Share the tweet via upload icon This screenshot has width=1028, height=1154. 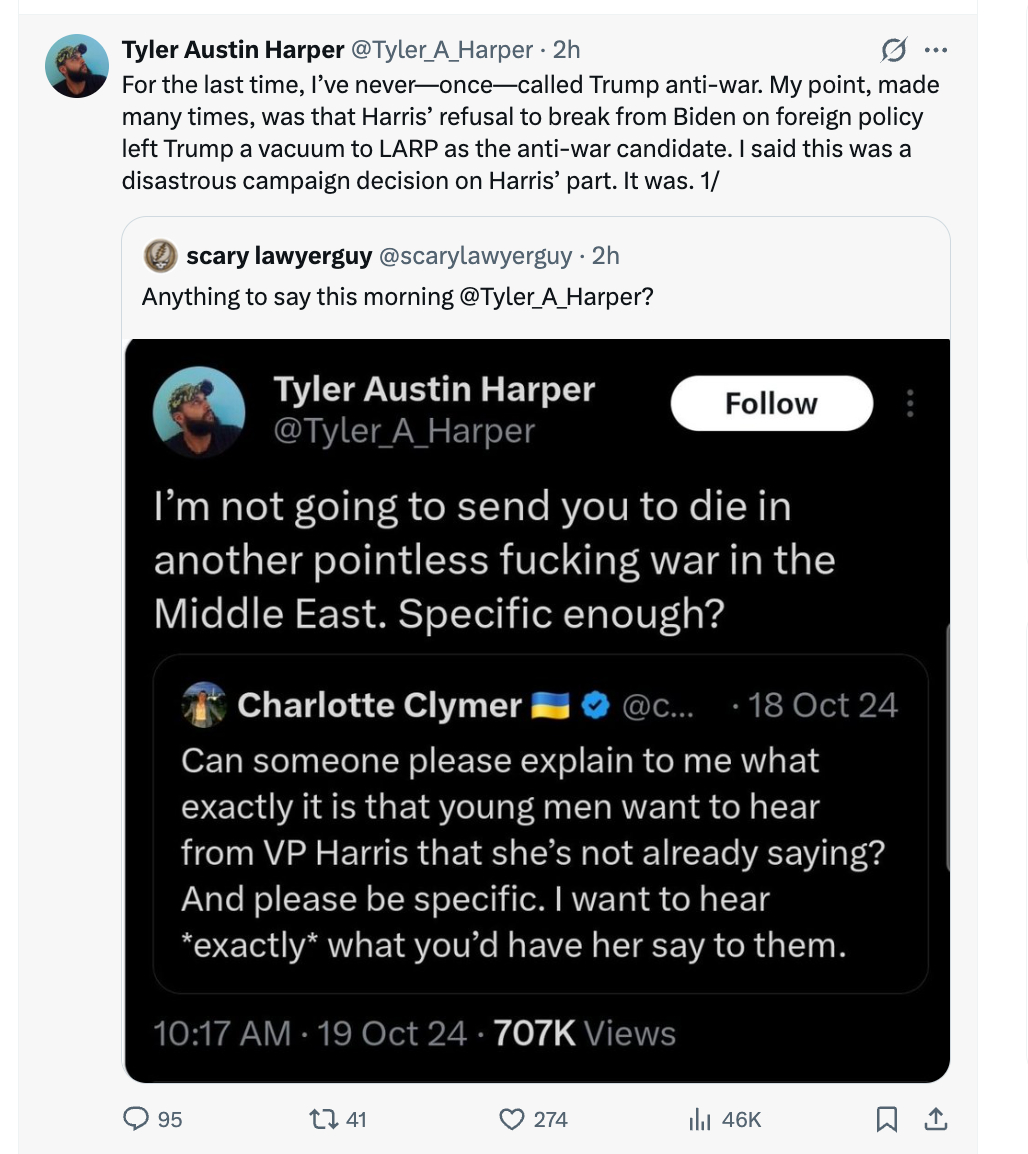(x=935, y=1119)
